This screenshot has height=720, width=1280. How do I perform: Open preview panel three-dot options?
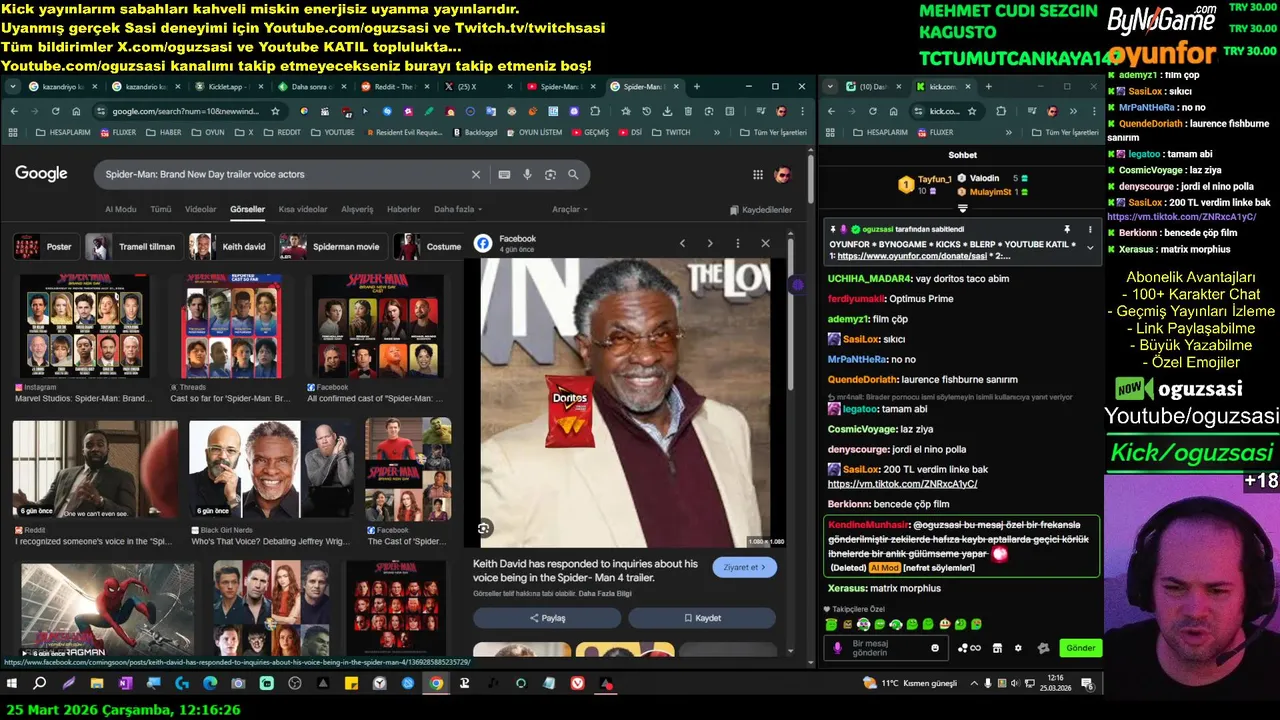738,243
